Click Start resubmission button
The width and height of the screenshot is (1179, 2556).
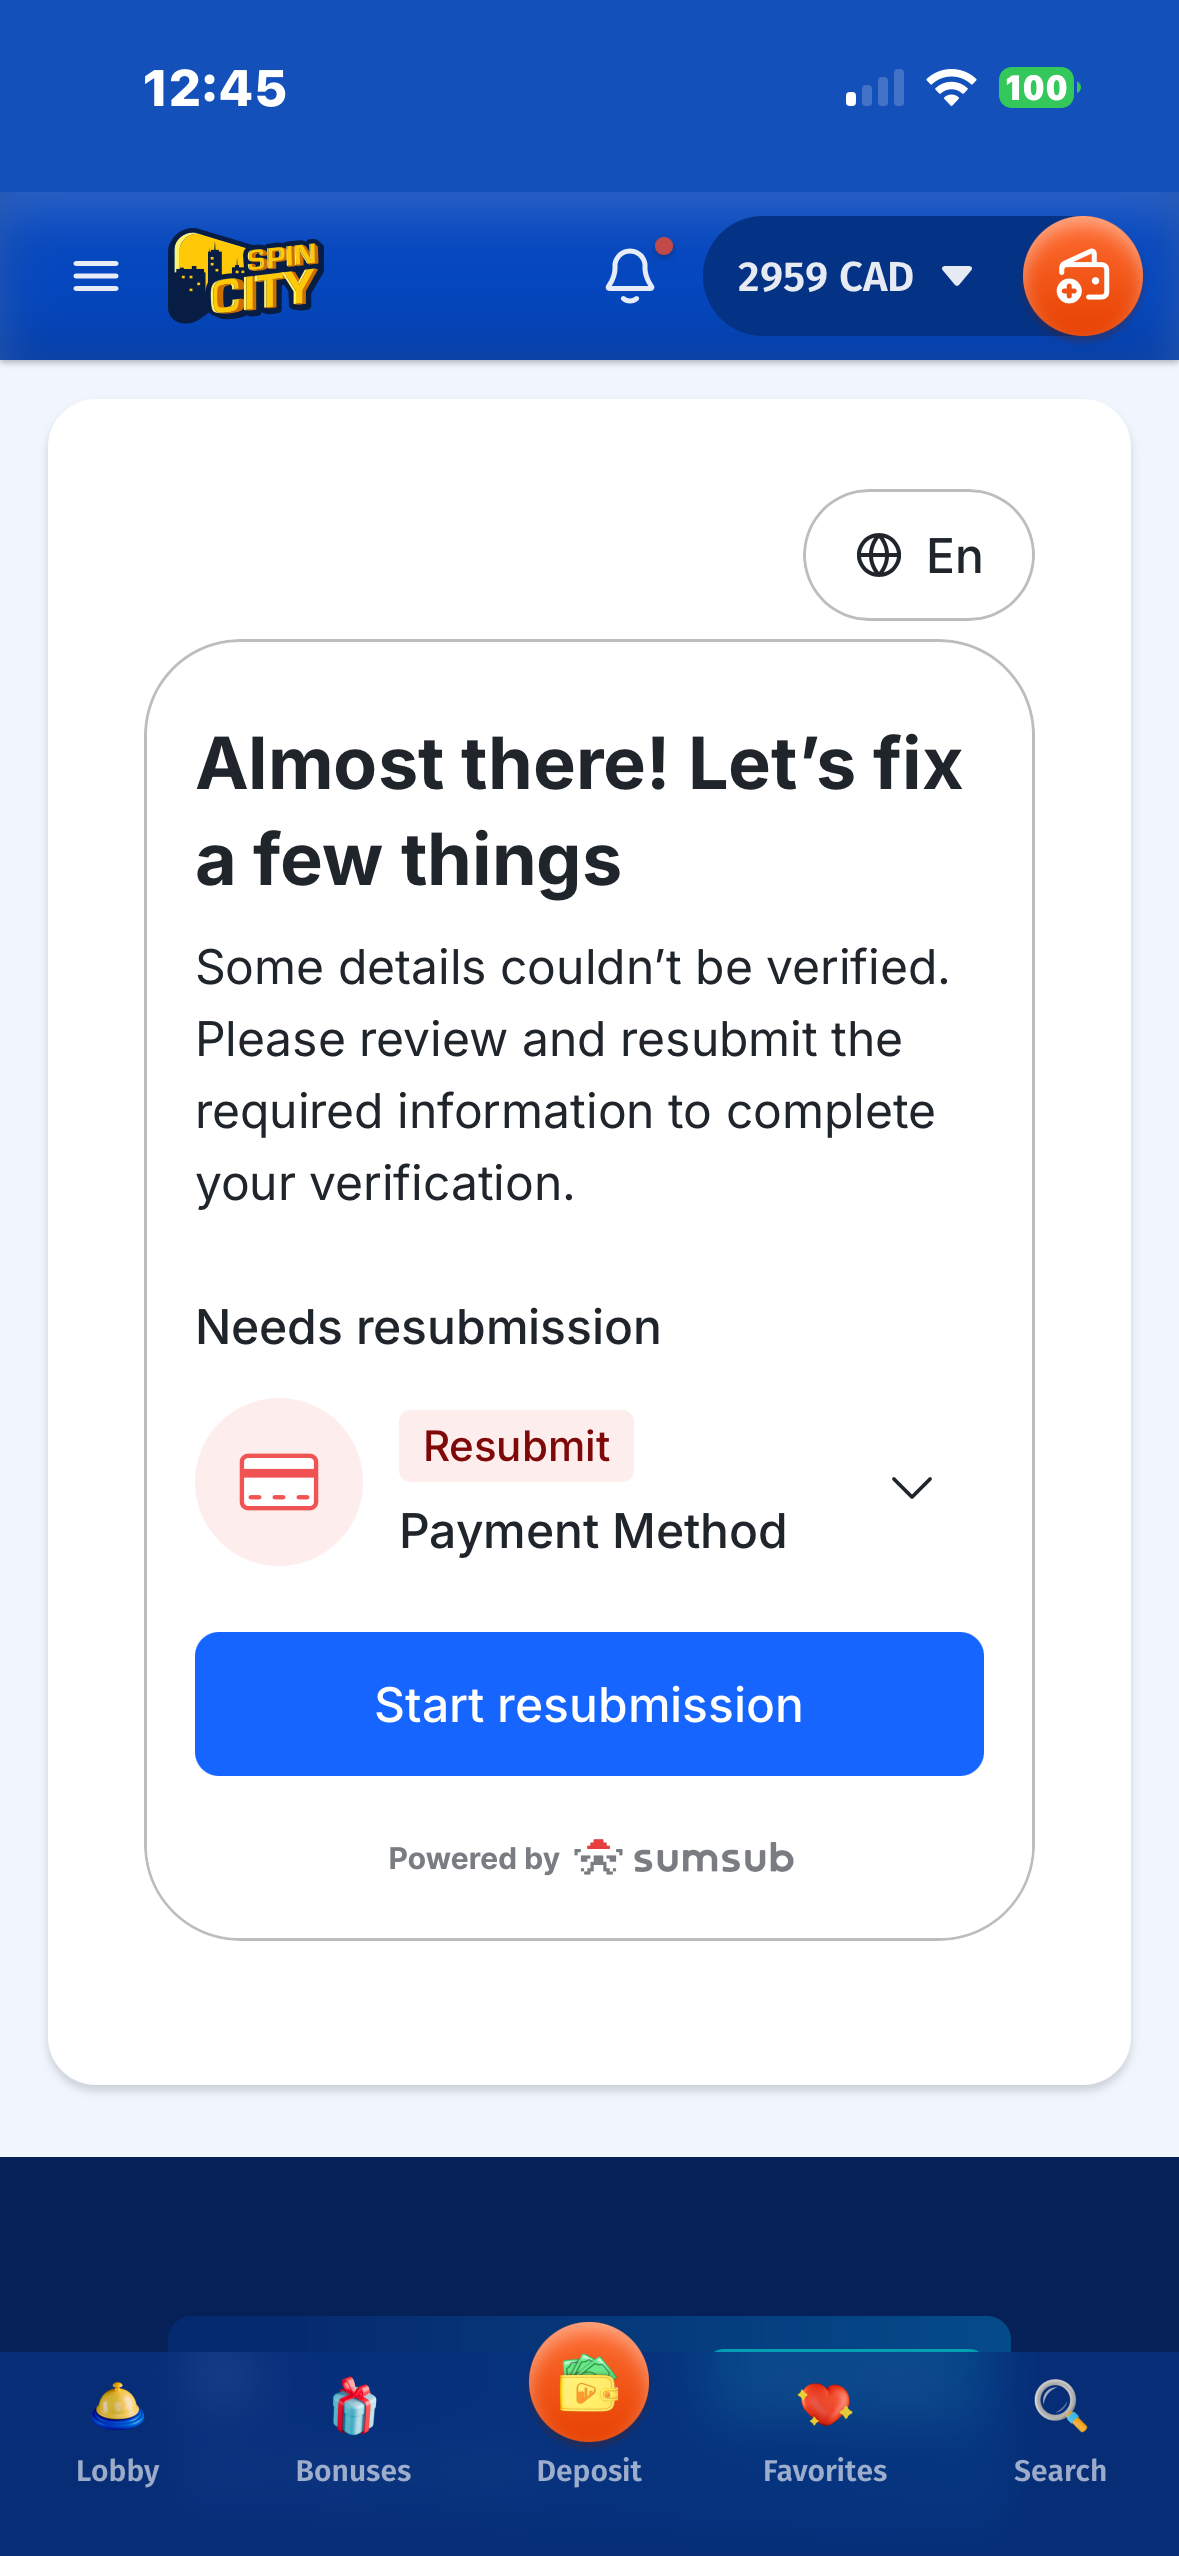(589, 1704)
